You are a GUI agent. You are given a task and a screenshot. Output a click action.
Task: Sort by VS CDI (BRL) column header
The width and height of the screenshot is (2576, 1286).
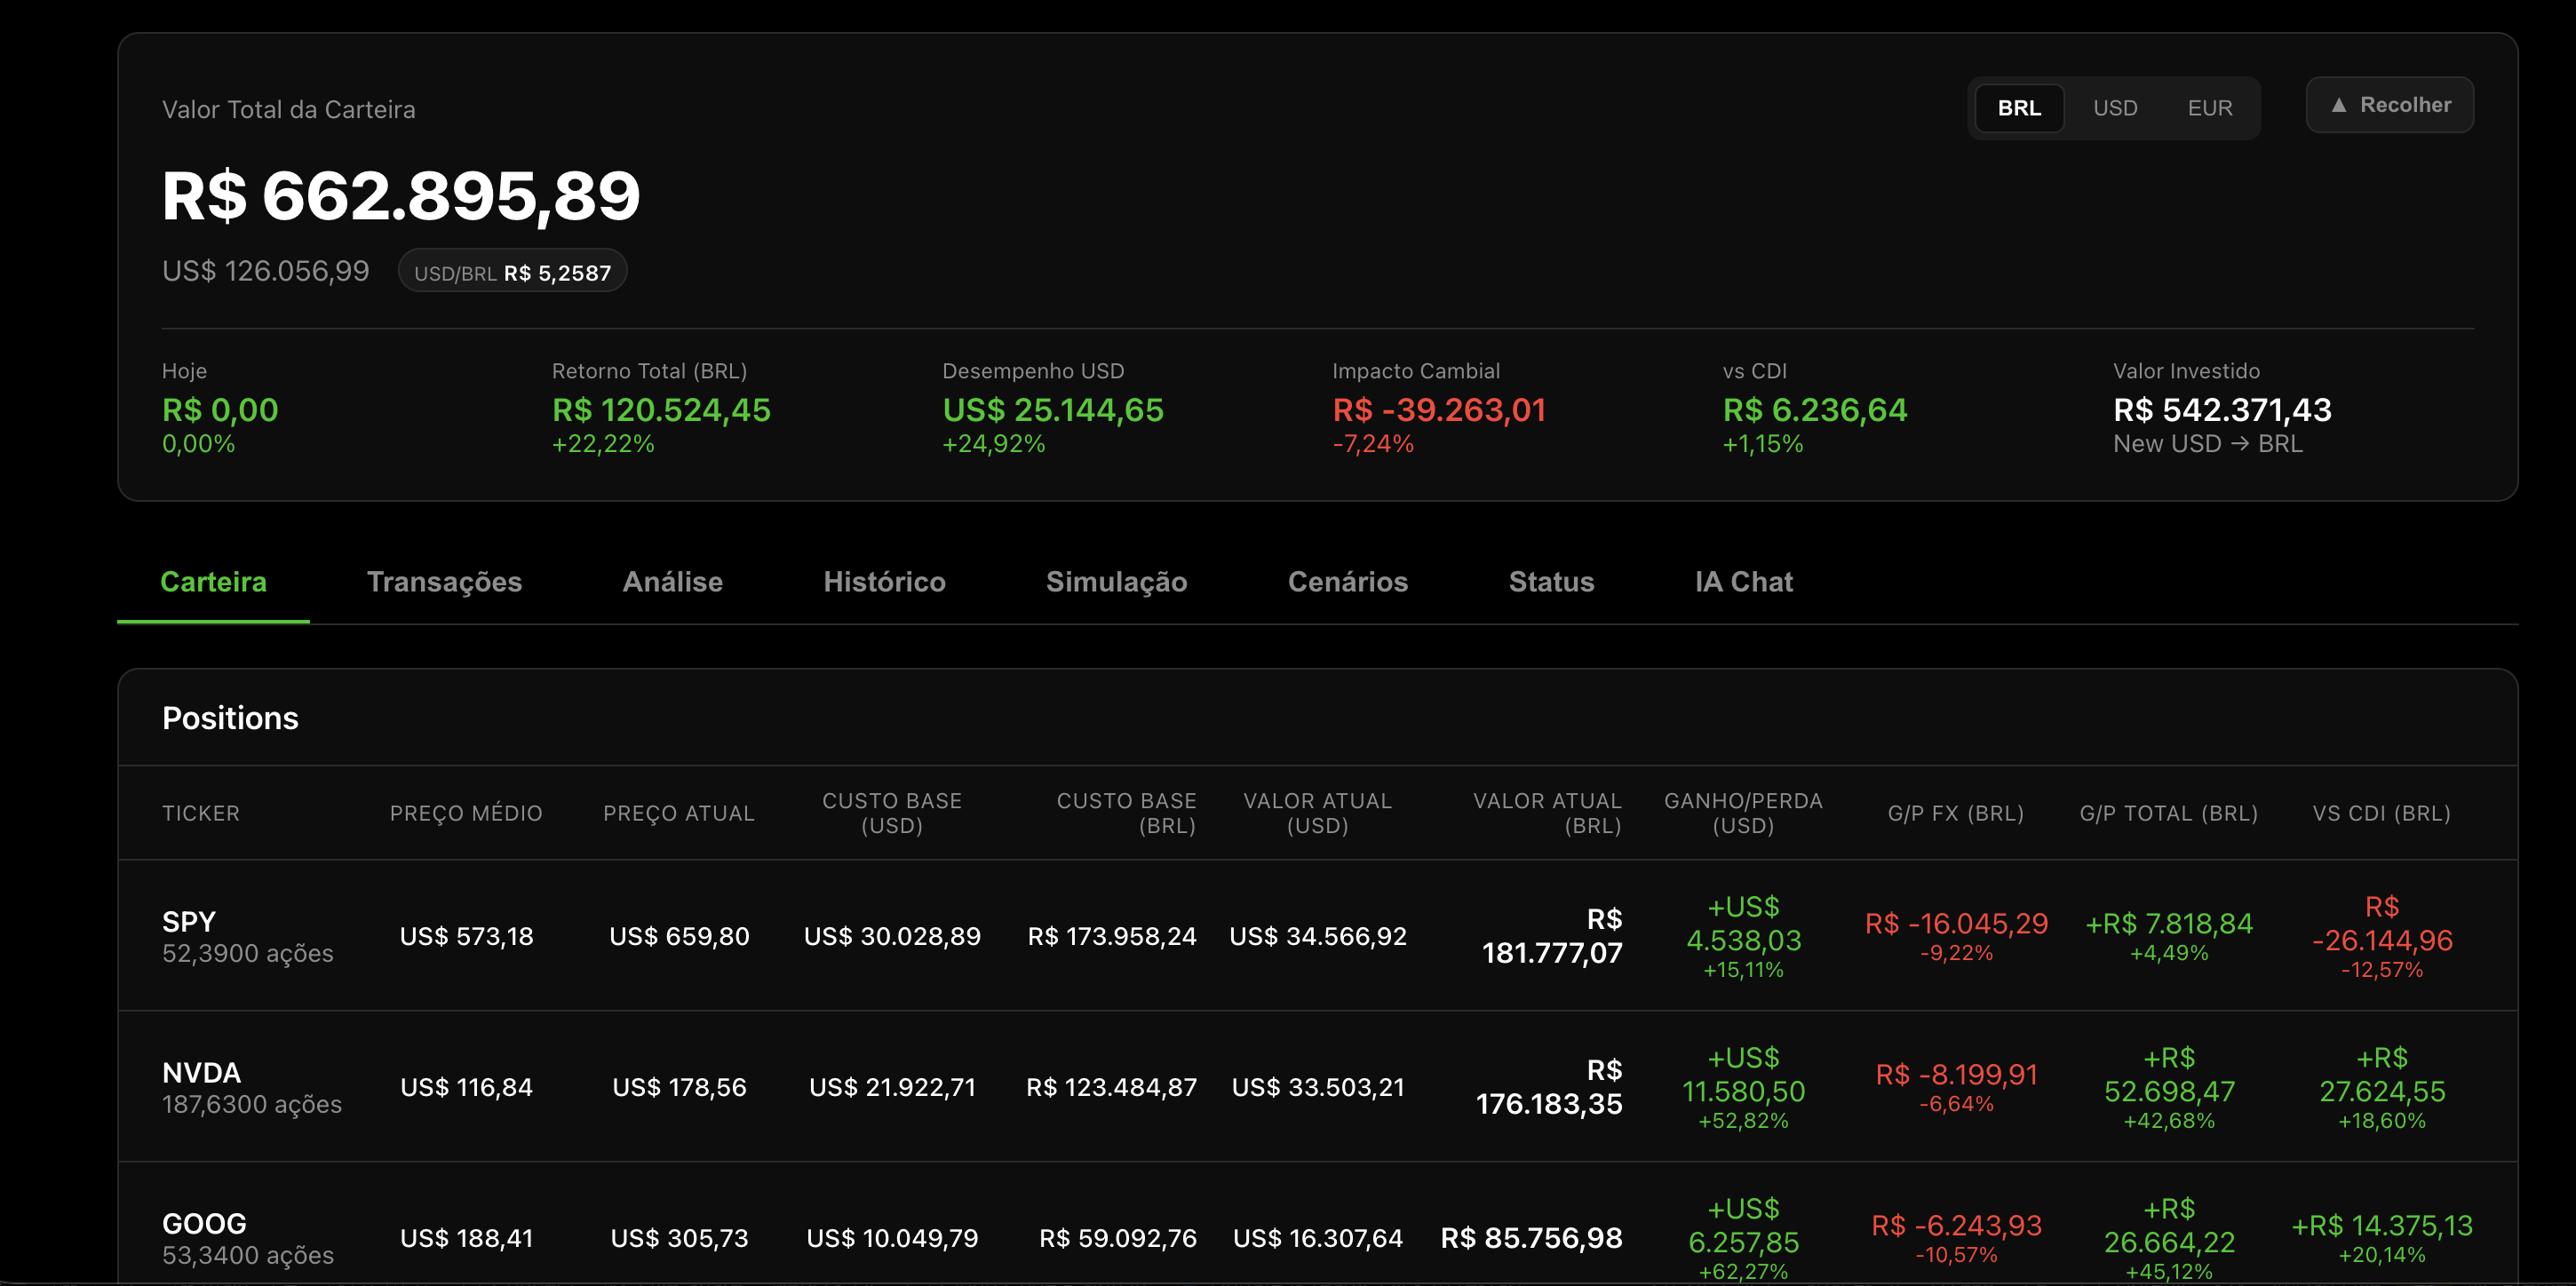(2381, 813)
